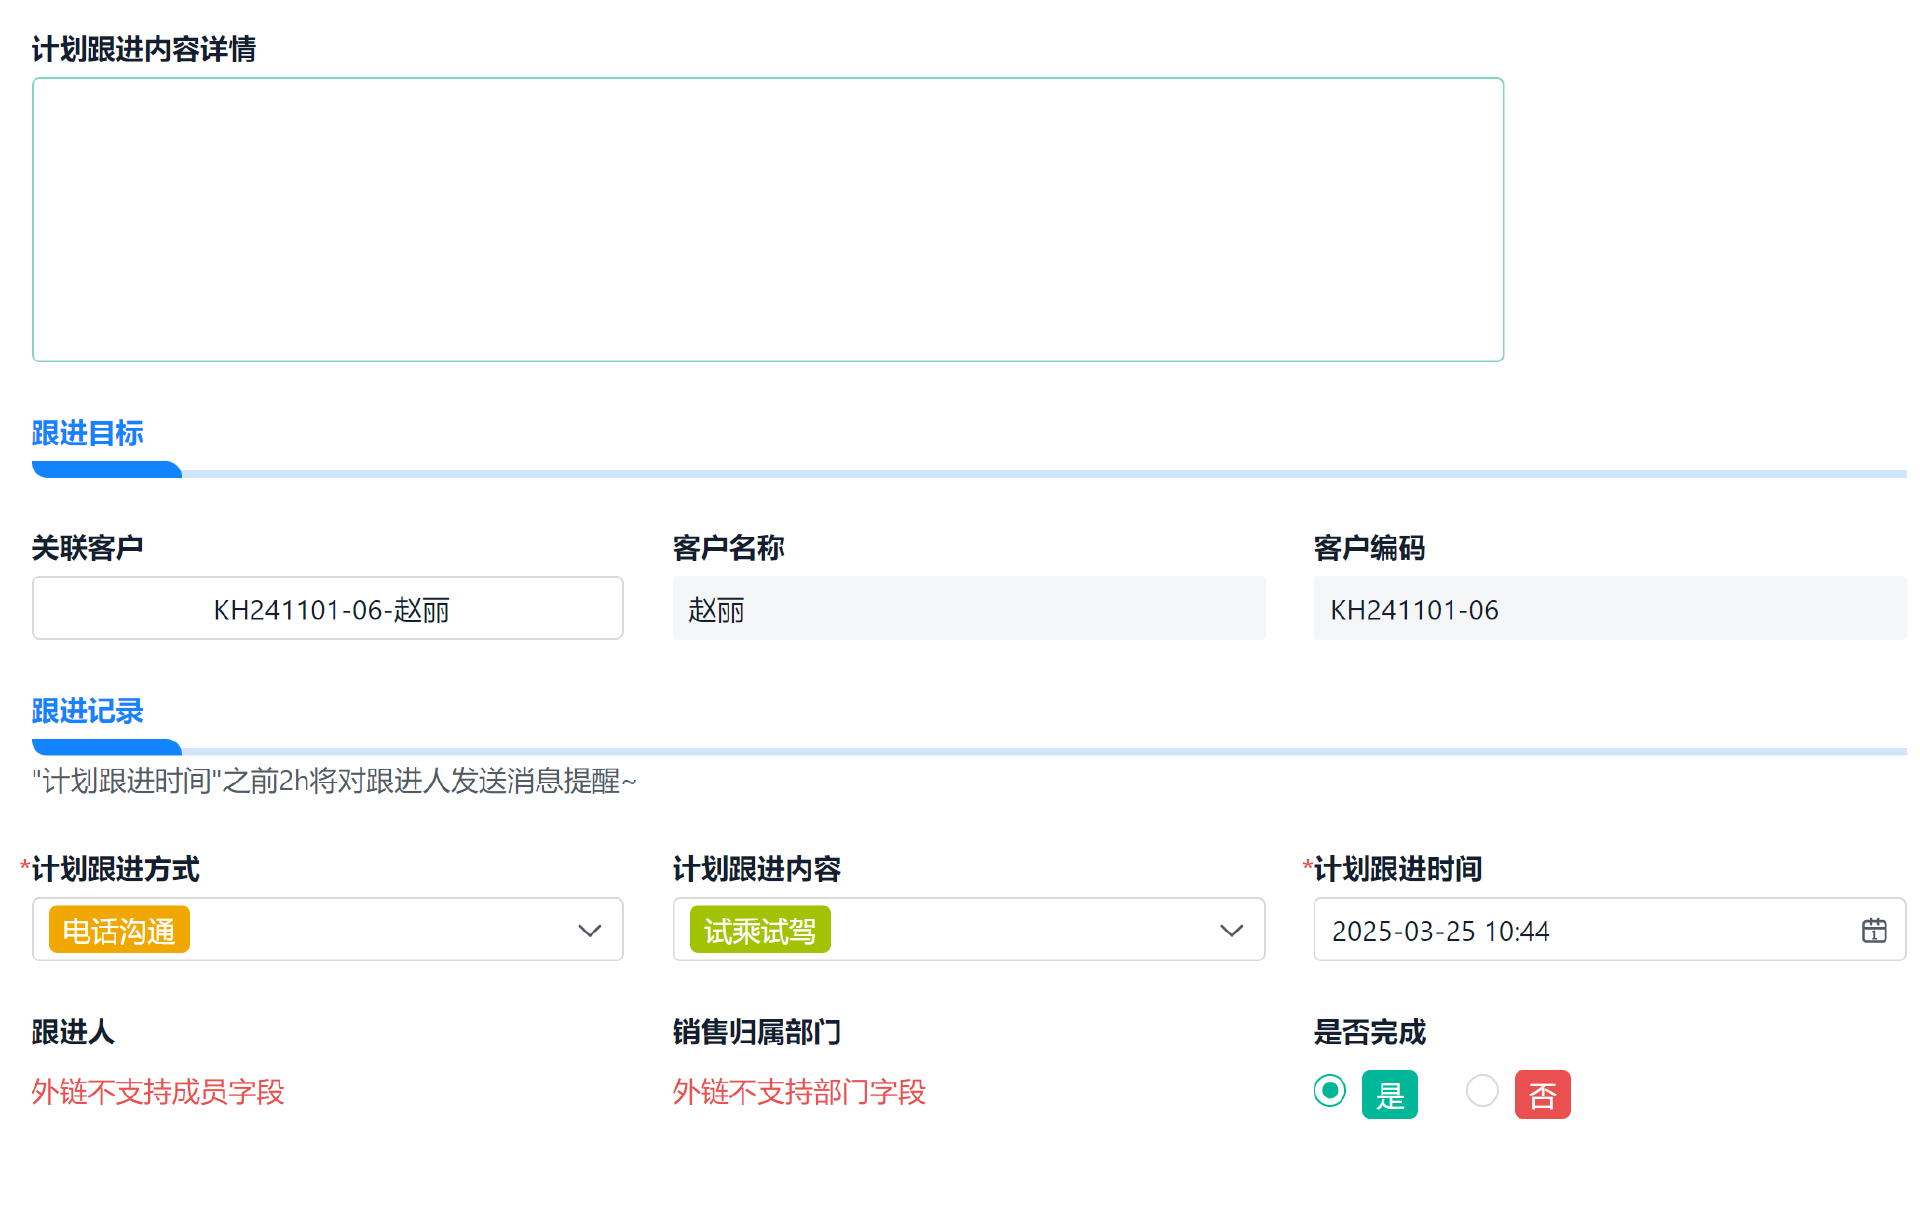Viewport: 1920px width, 1225px height.
Task: Expand the 计划跟进内容 dropdown arrow
Action: pyautogui.click(x=1231, y=931)
